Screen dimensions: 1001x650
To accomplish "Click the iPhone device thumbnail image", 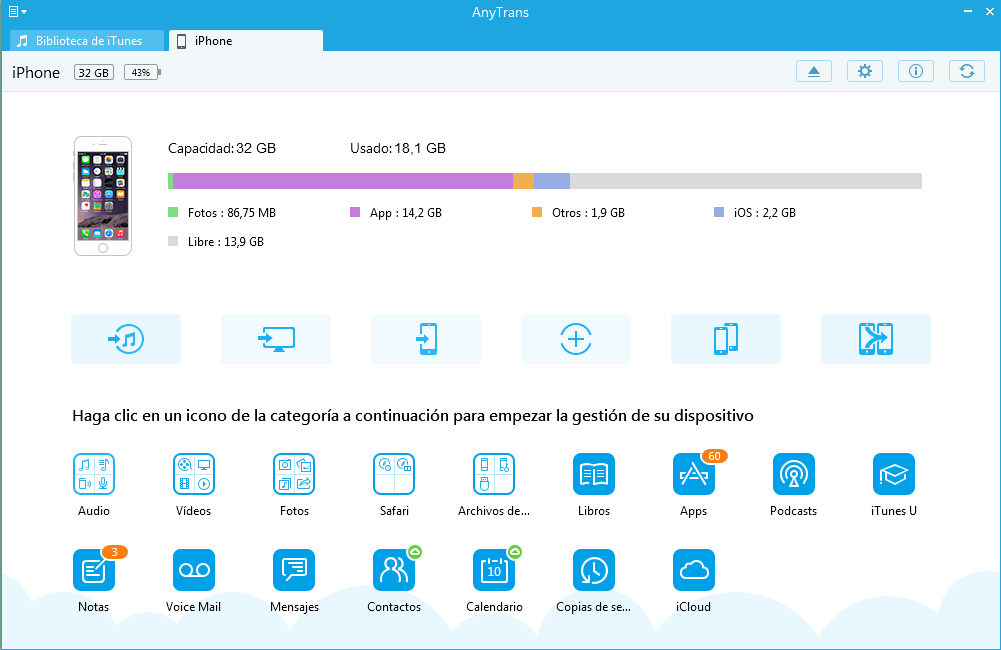I will [x=103, y=196].
